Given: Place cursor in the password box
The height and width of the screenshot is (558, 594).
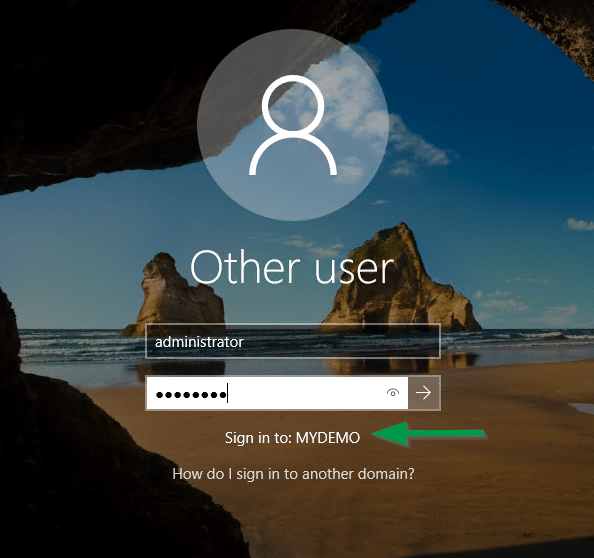Looking at the screenshot, I should click(277, 393).
